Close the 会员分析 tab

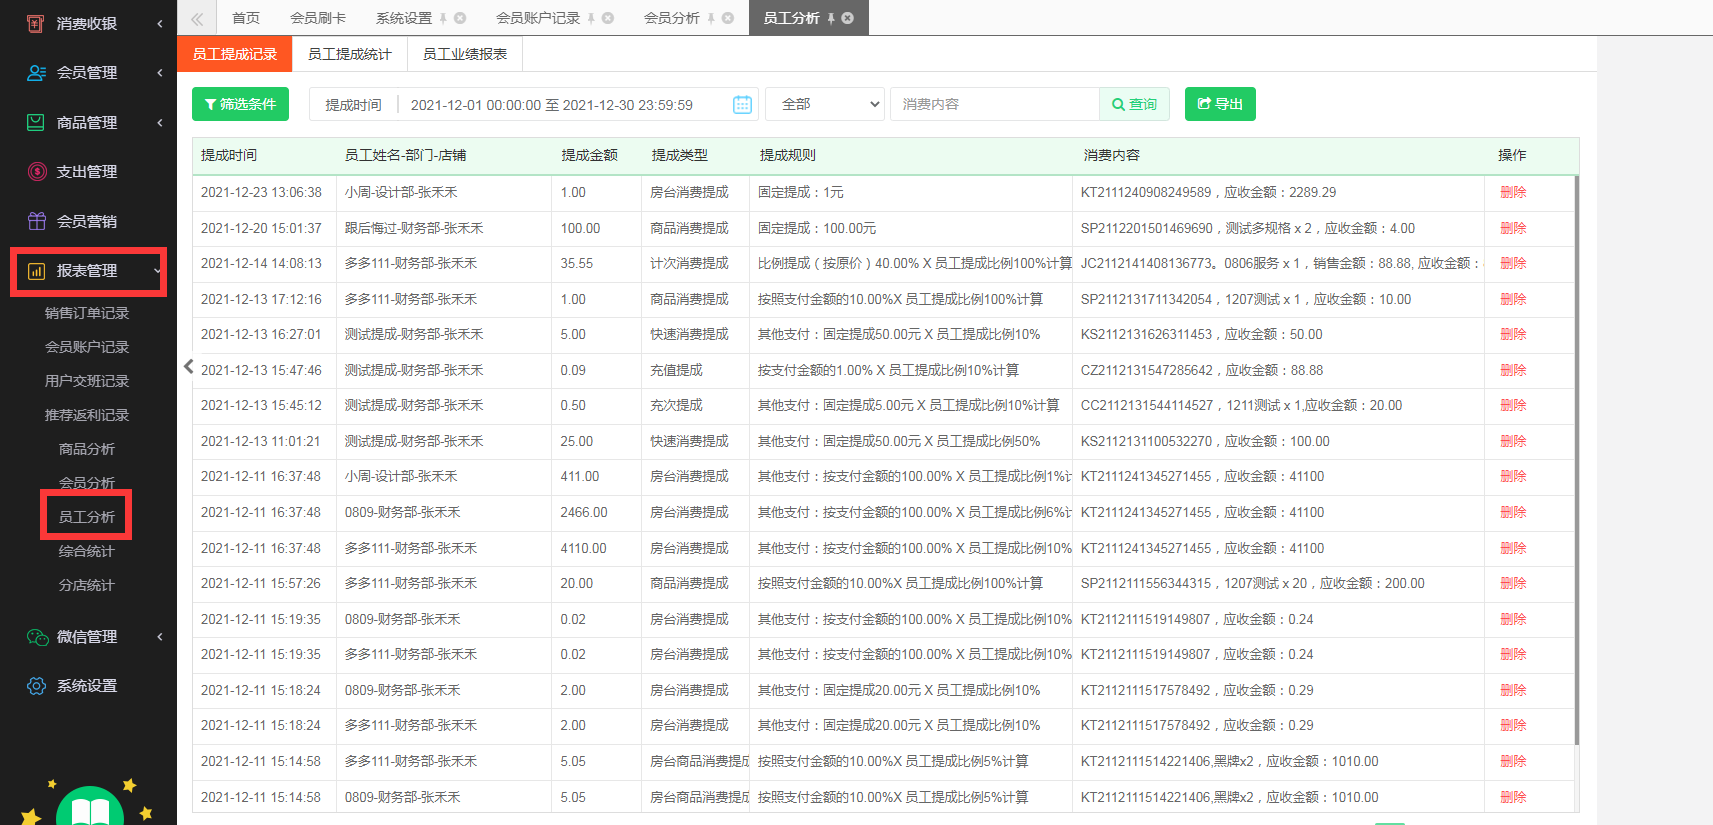pos(728,18)
